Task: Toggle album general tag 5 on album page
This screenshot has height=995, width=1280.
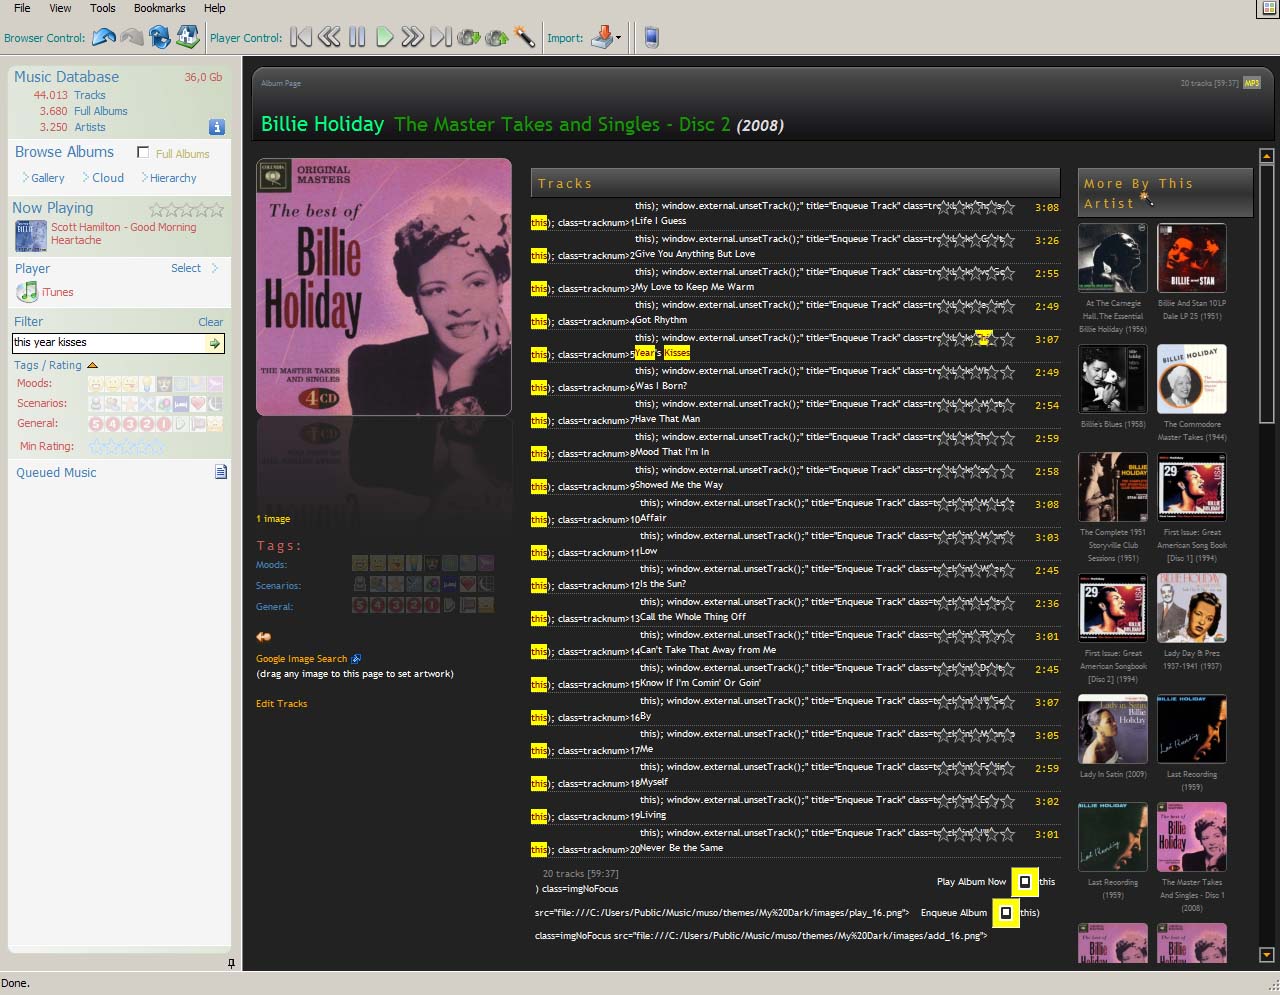Action: pos(360,605)
